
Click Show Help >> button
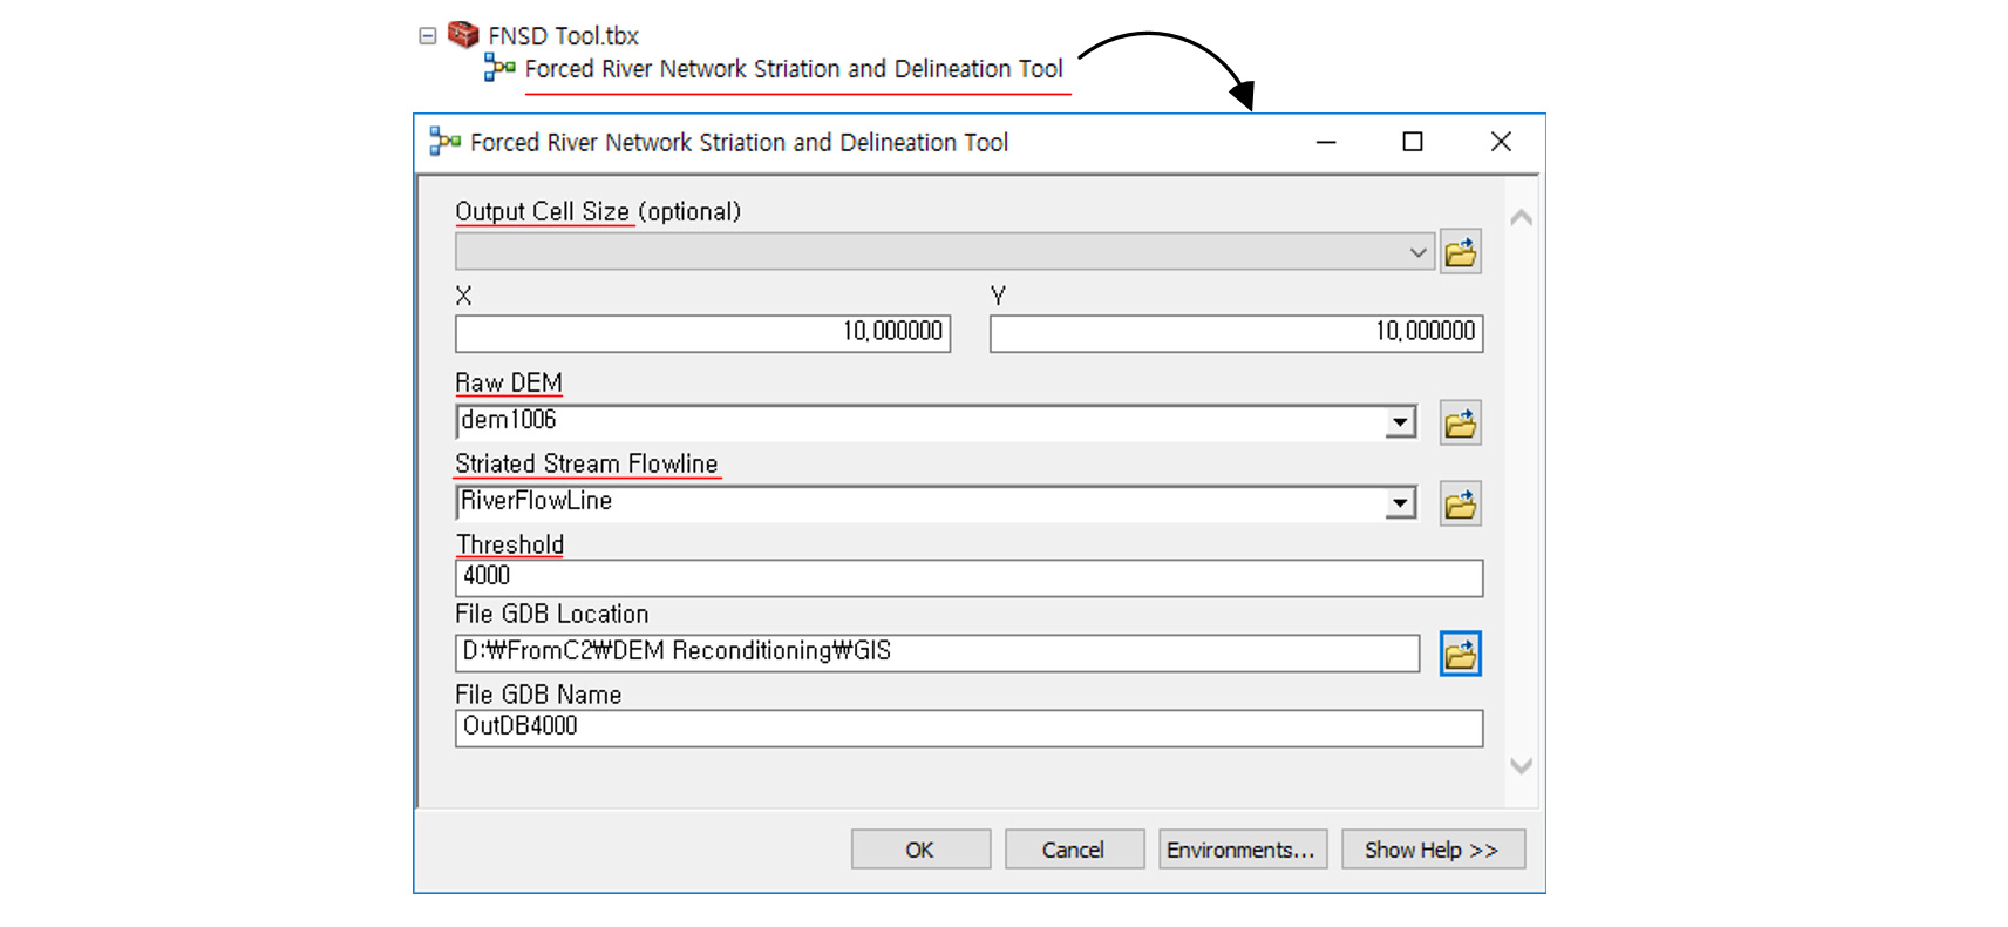coord(1432,850)
